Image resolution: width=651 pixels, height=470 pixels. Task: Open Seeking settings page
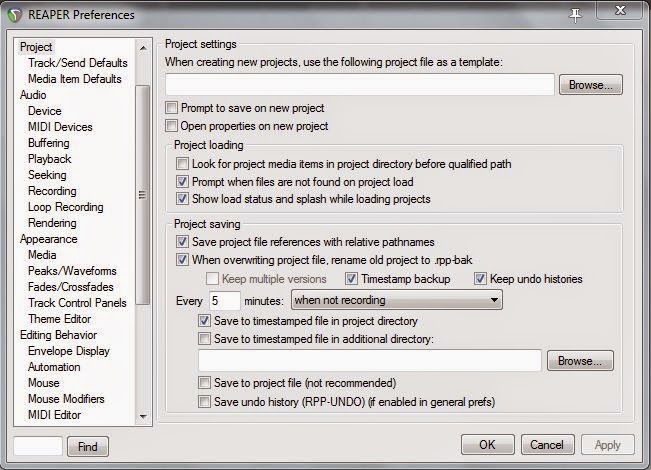47,175
